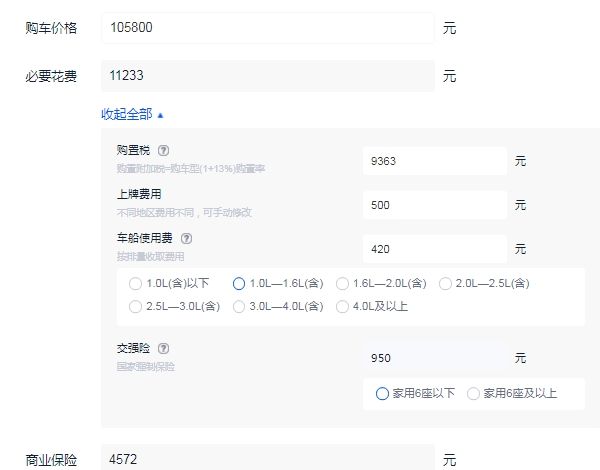Select the 2.5L—3.0L(含) displacement option
Screen dimensions: 600x470
coord(174,307)
